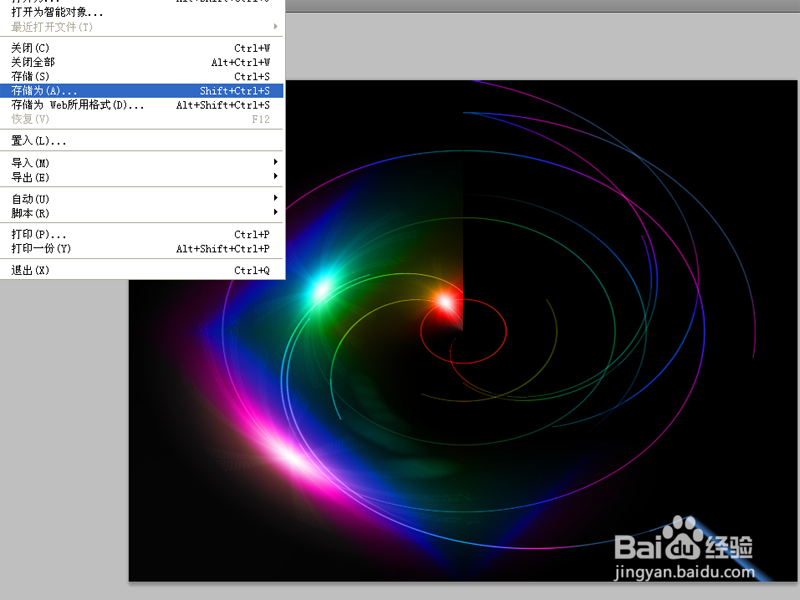The image size is (800, 600).
Task: Click 恢复(V) menu item
Action: coord(142,119)
